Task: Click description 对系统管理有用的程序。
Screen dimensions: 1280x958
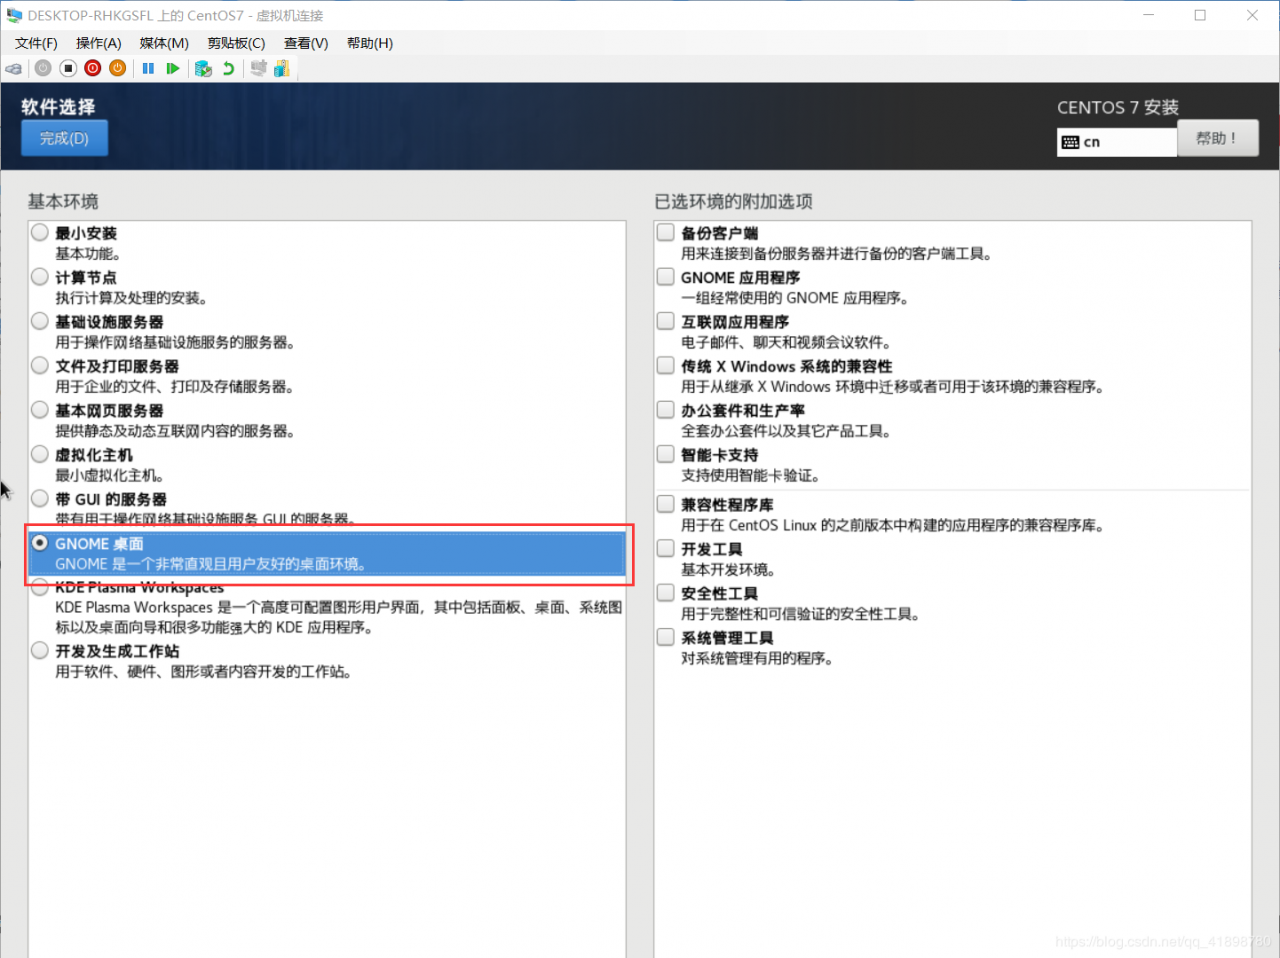Action: 758,658
